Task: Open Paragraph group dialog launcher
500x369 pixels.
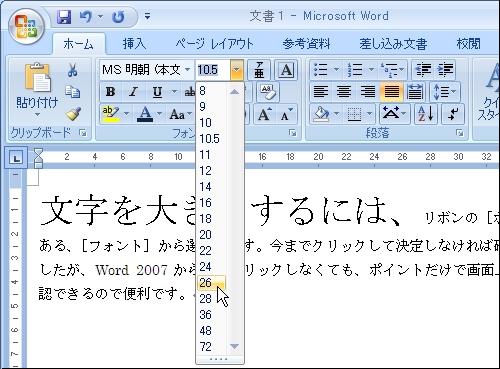Action: (460, 133)
